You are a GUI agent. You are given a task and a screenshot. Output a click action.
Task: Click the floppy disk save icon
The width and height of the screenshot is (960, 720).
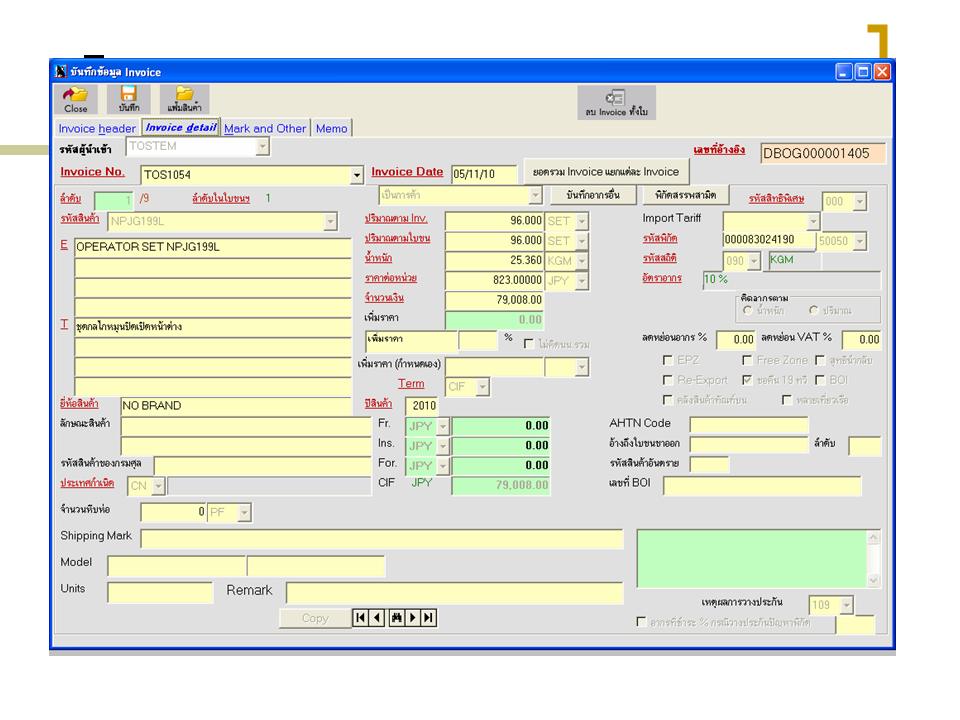(129, 98)
